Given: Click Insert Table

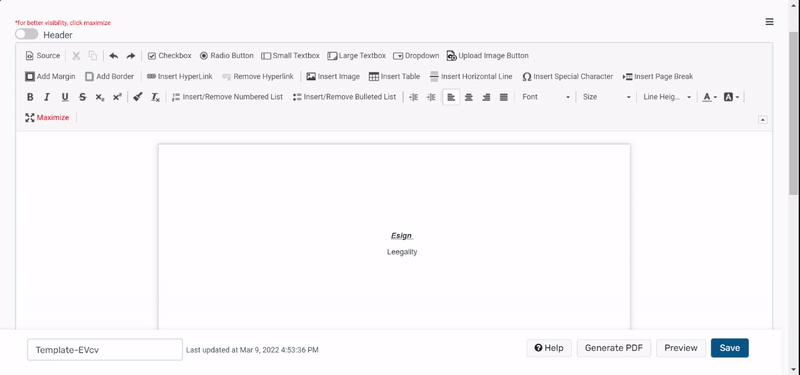Looking at the screenshot, I should [394, 77].
